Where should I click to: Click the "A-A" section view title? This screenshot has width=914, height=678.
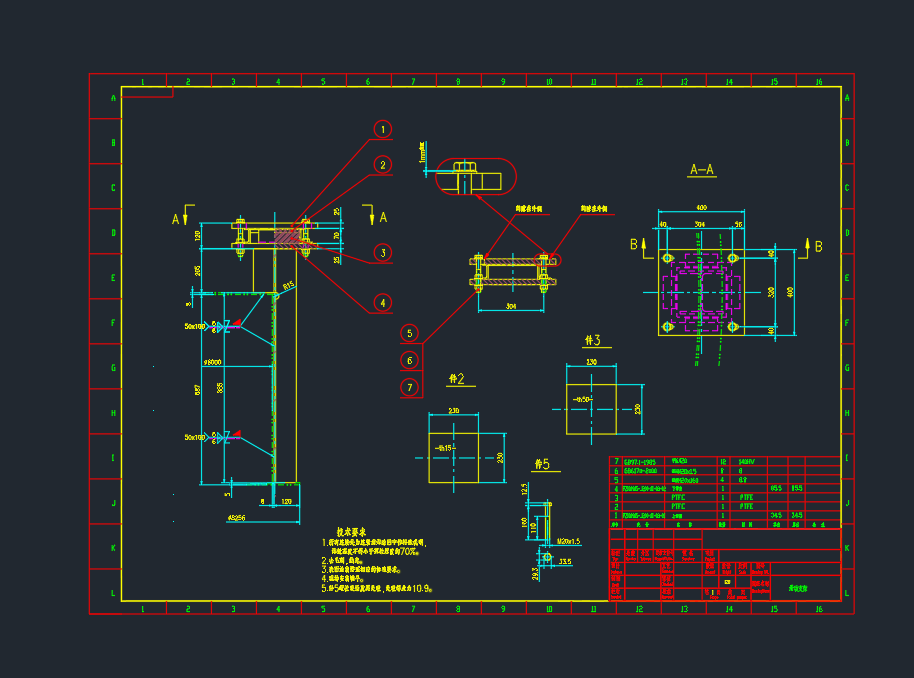[x=701, y=170]
